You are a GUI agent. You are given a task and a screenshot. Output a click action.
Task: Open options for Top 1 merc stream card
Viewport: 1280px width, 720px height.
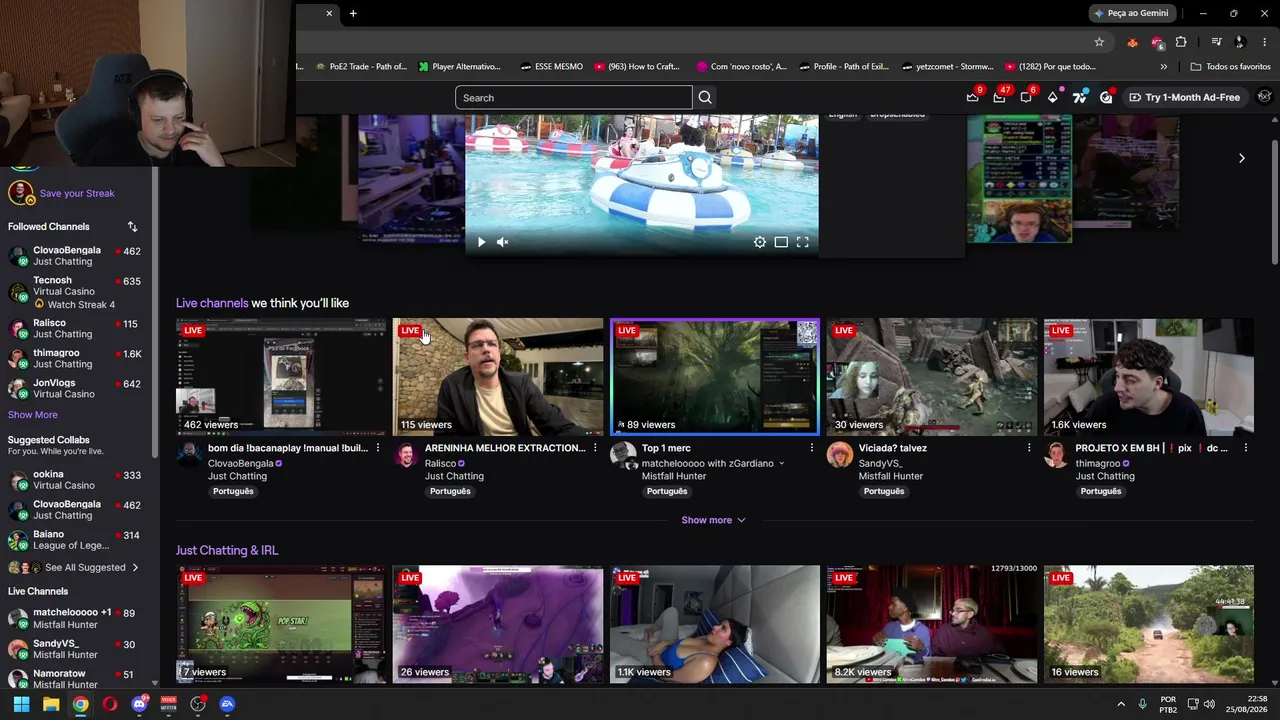pyautogui.click(x=811, y=448)
